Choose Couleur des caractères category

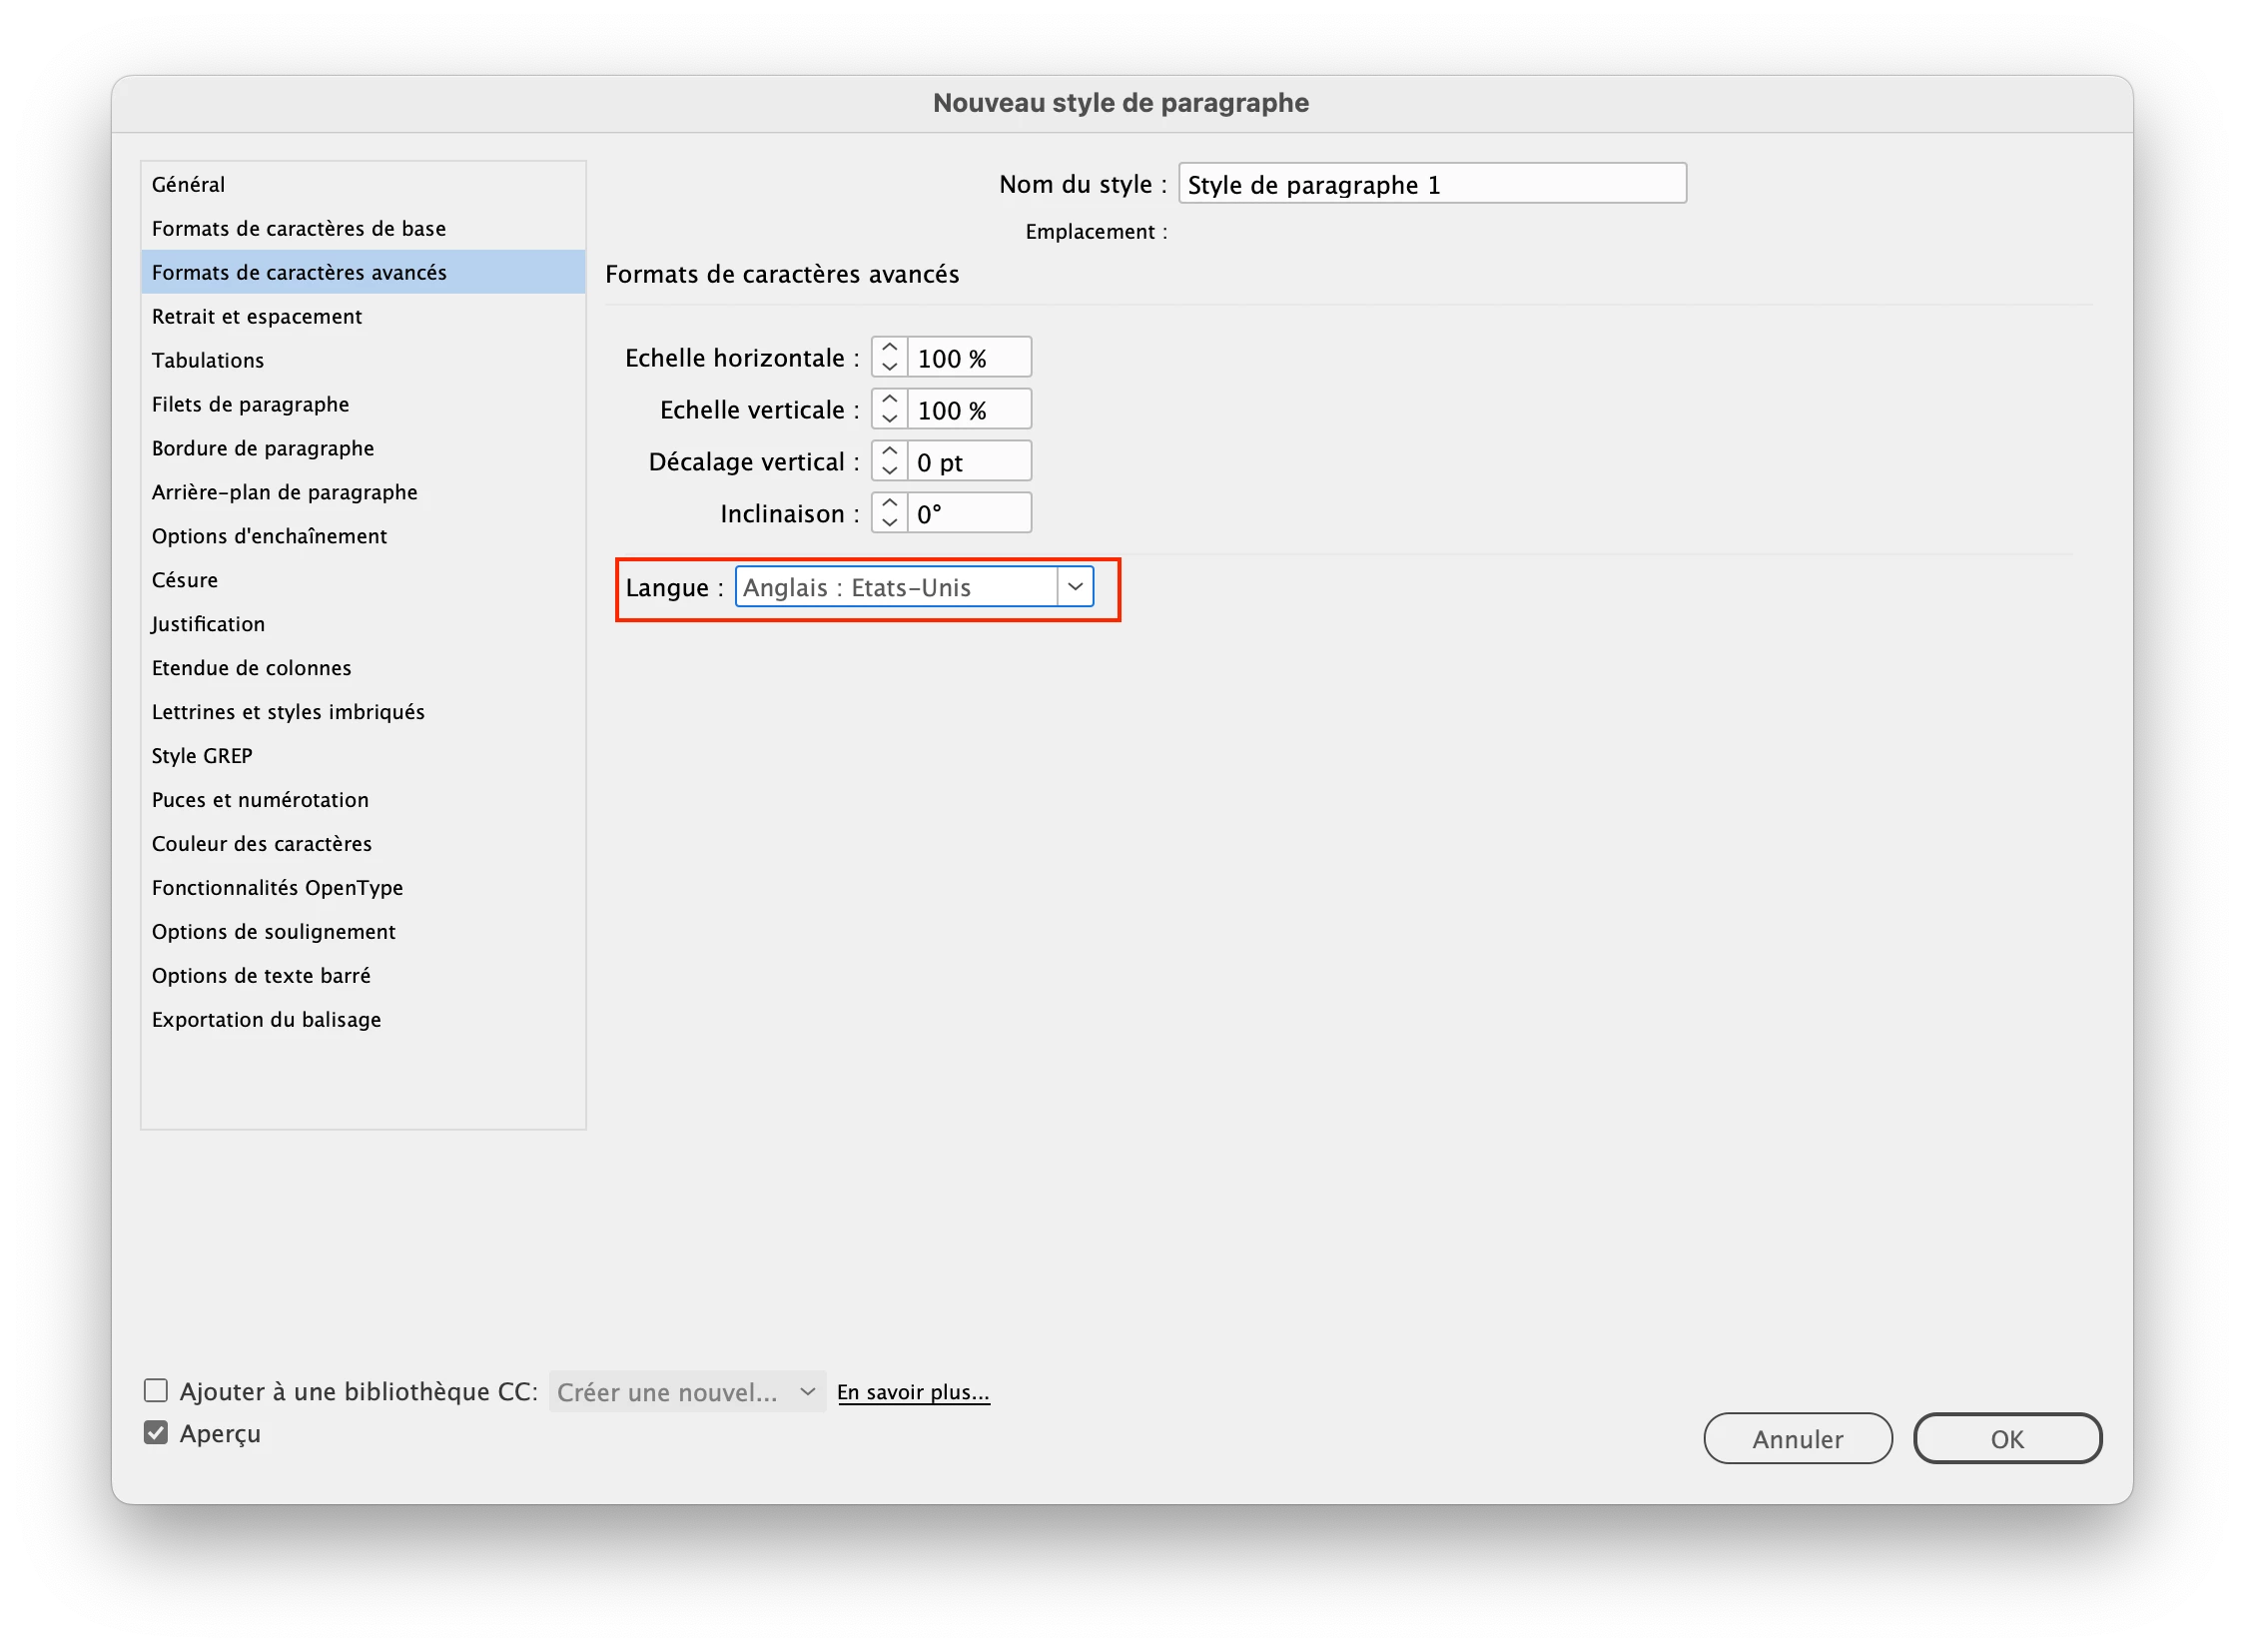point(262,844)
